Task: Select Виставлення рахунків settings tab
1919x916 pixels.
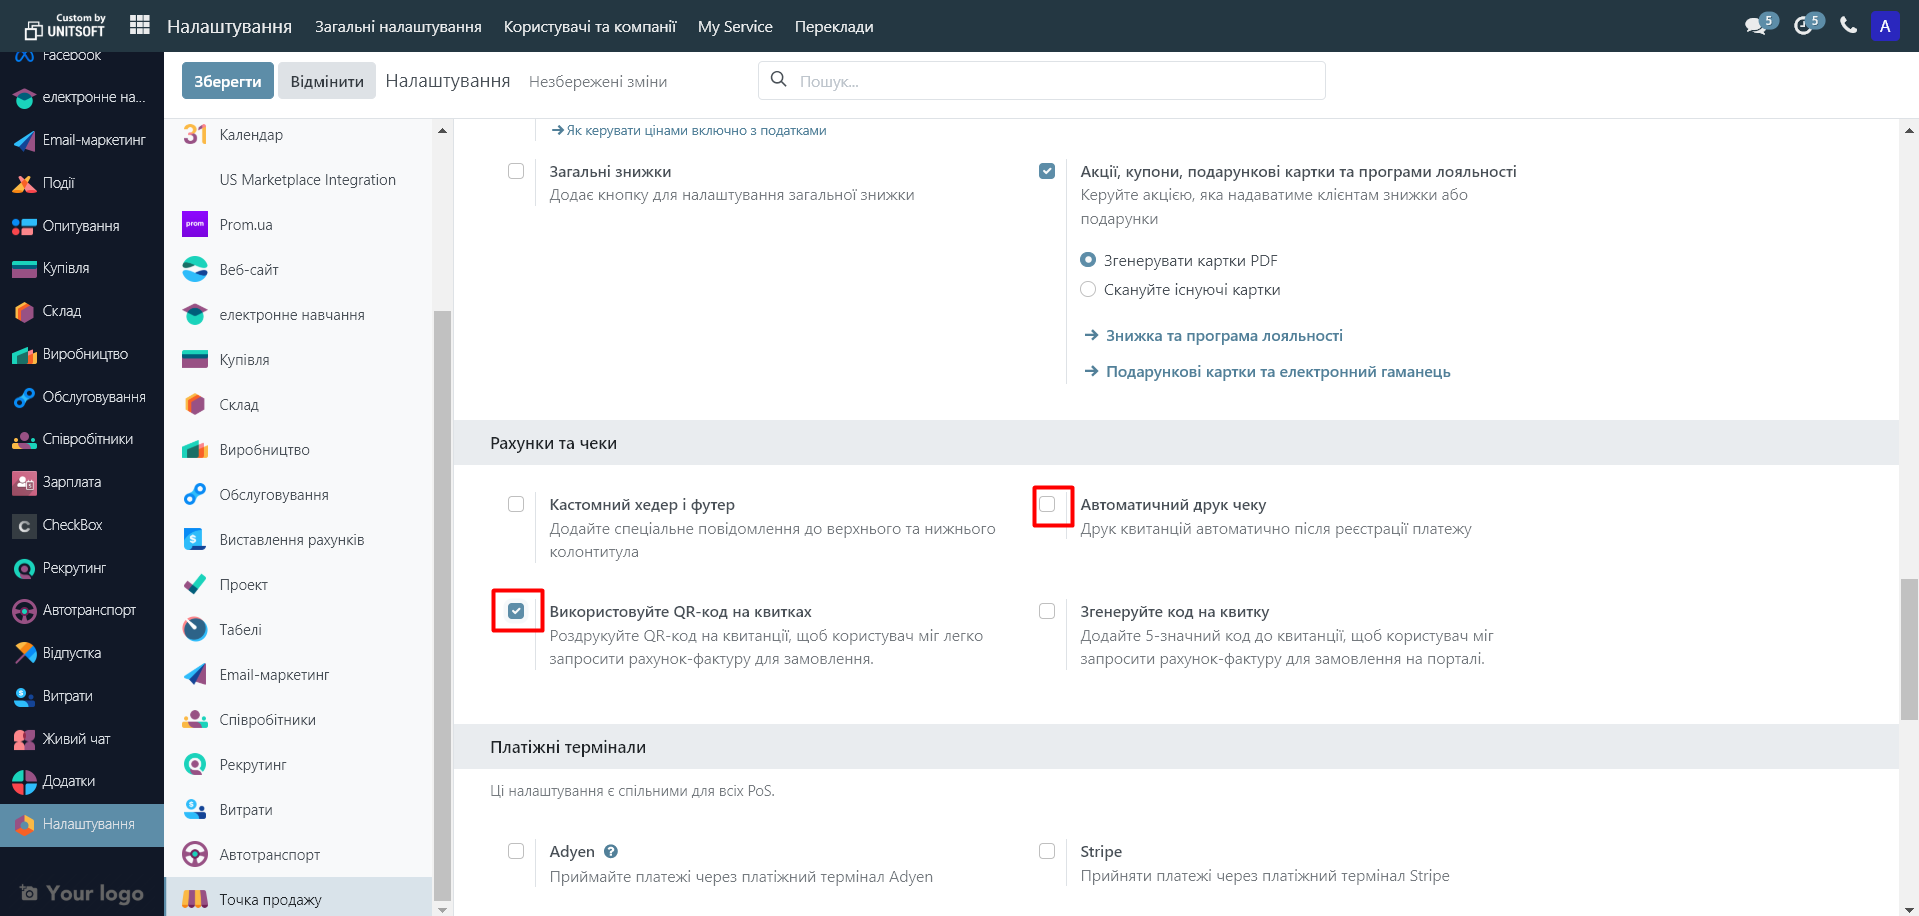Action: coord(299,540)
